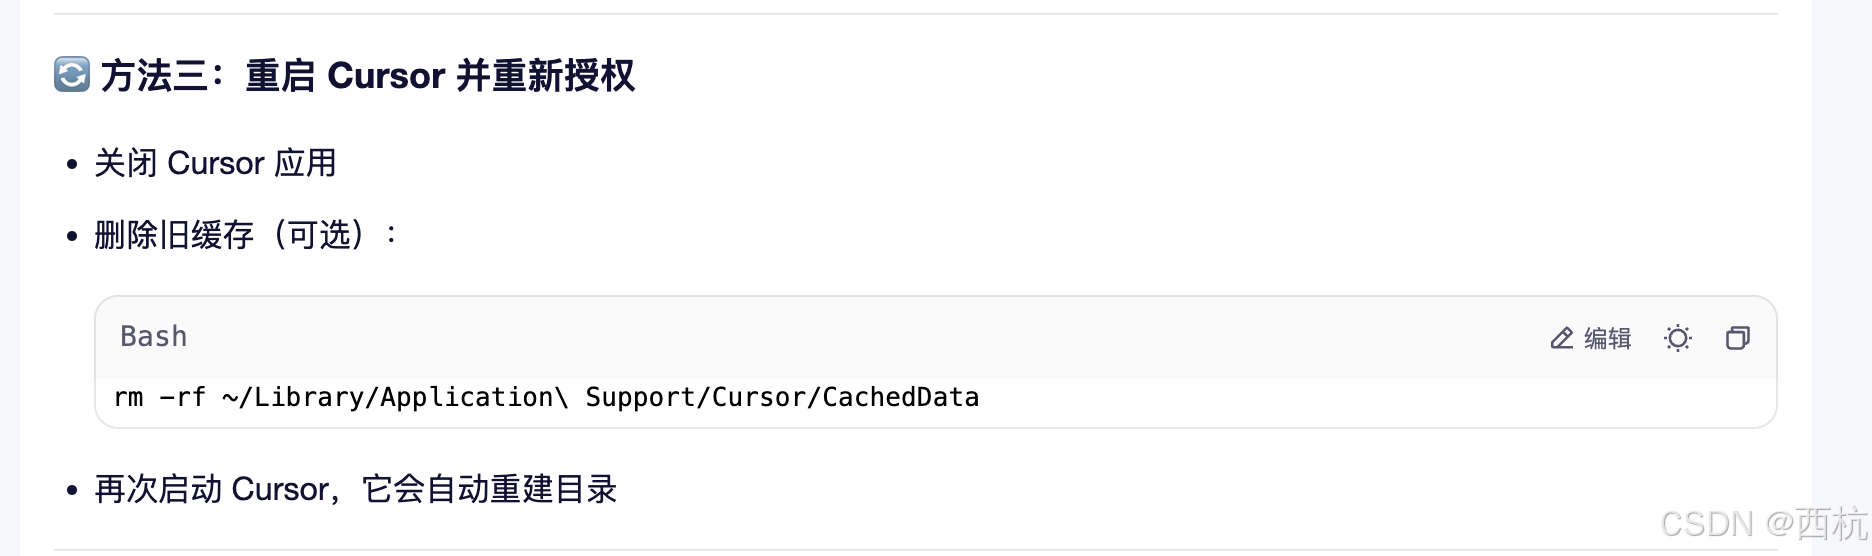
Task: Click CachedData at the end of the path
Action: 900,397
